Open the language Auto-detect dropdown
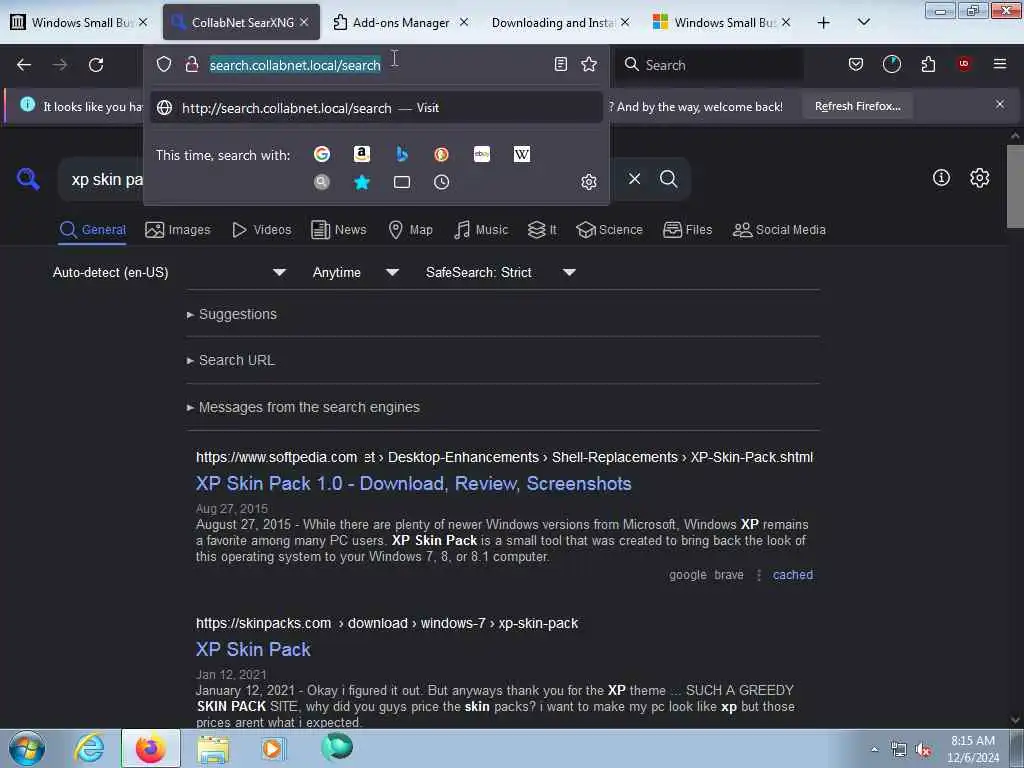This screenshot has height=768, width=1024. (168, 272)
